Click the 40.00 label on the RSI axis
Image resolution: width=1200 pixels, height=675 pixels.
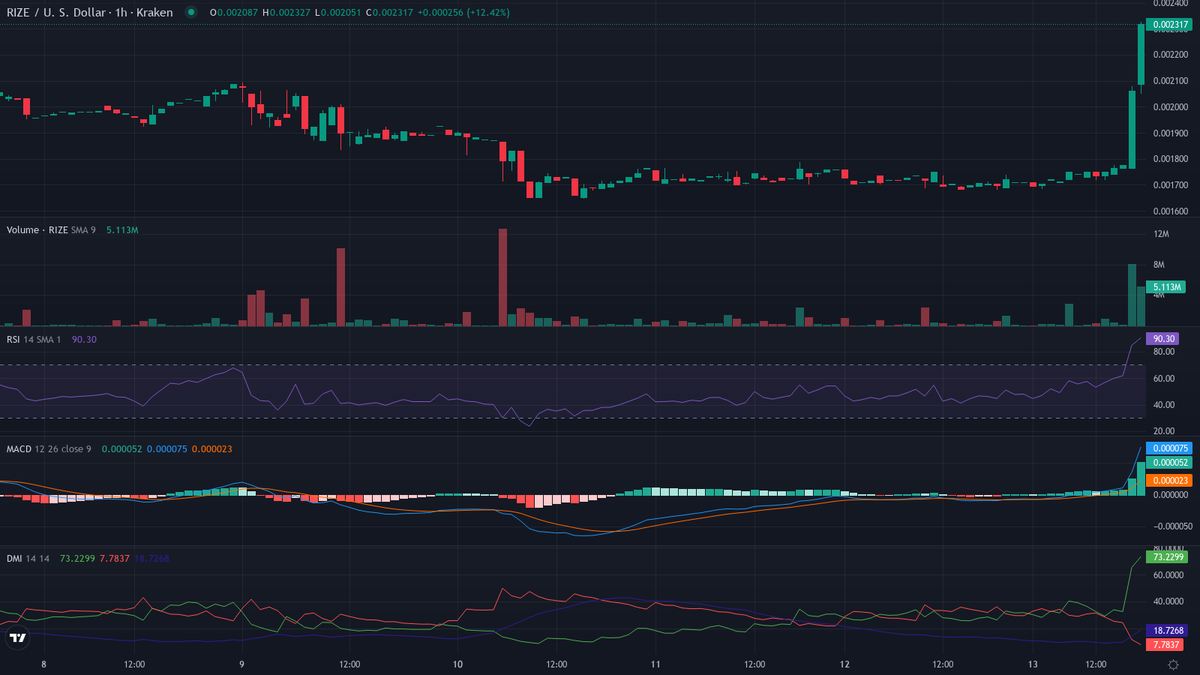pyautogui.click(x=1163, y=405)
